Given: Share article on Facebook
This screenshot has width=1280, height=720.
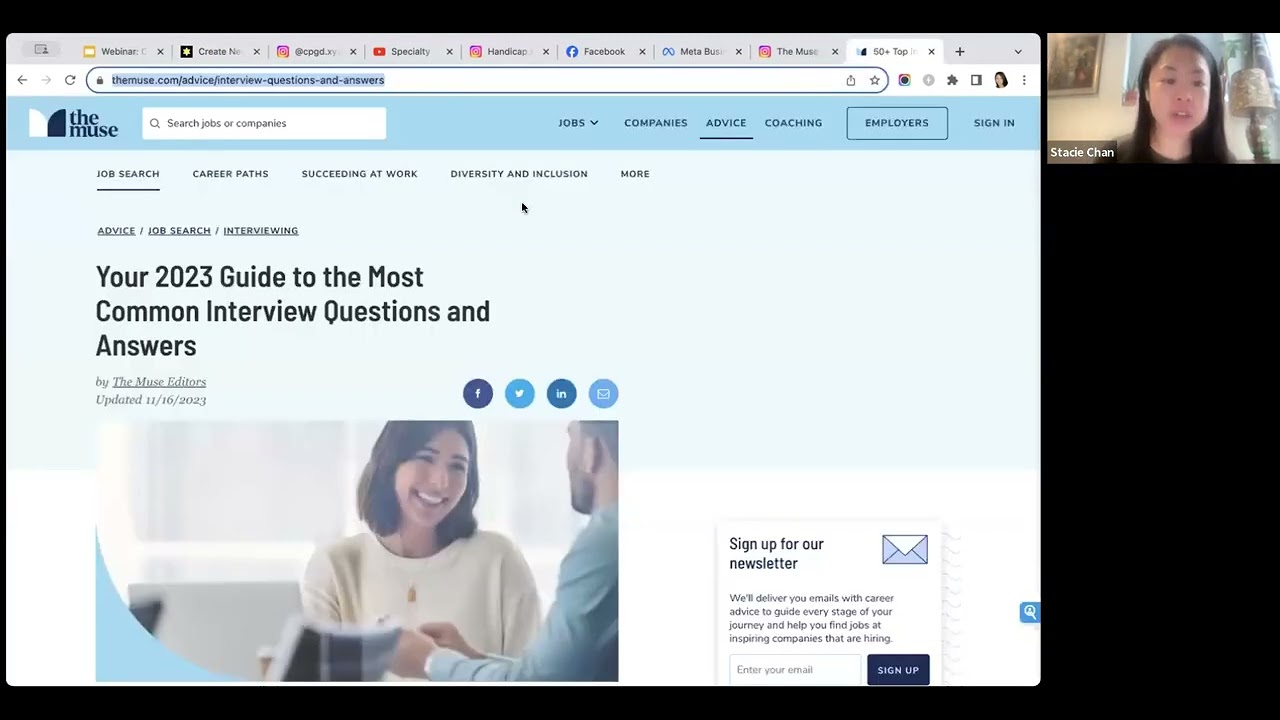Looking at the screenshot, I should click(478, 394).
